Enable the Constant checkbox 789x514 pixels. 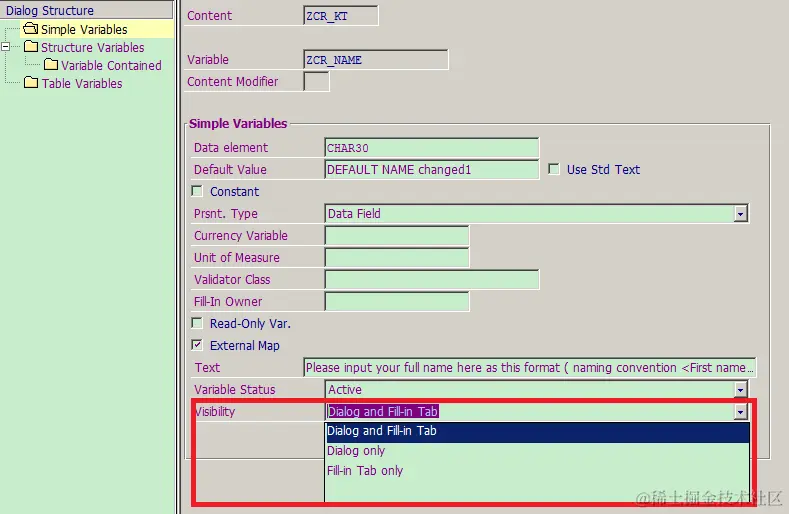pyautogui.click(x=197, y=191)
